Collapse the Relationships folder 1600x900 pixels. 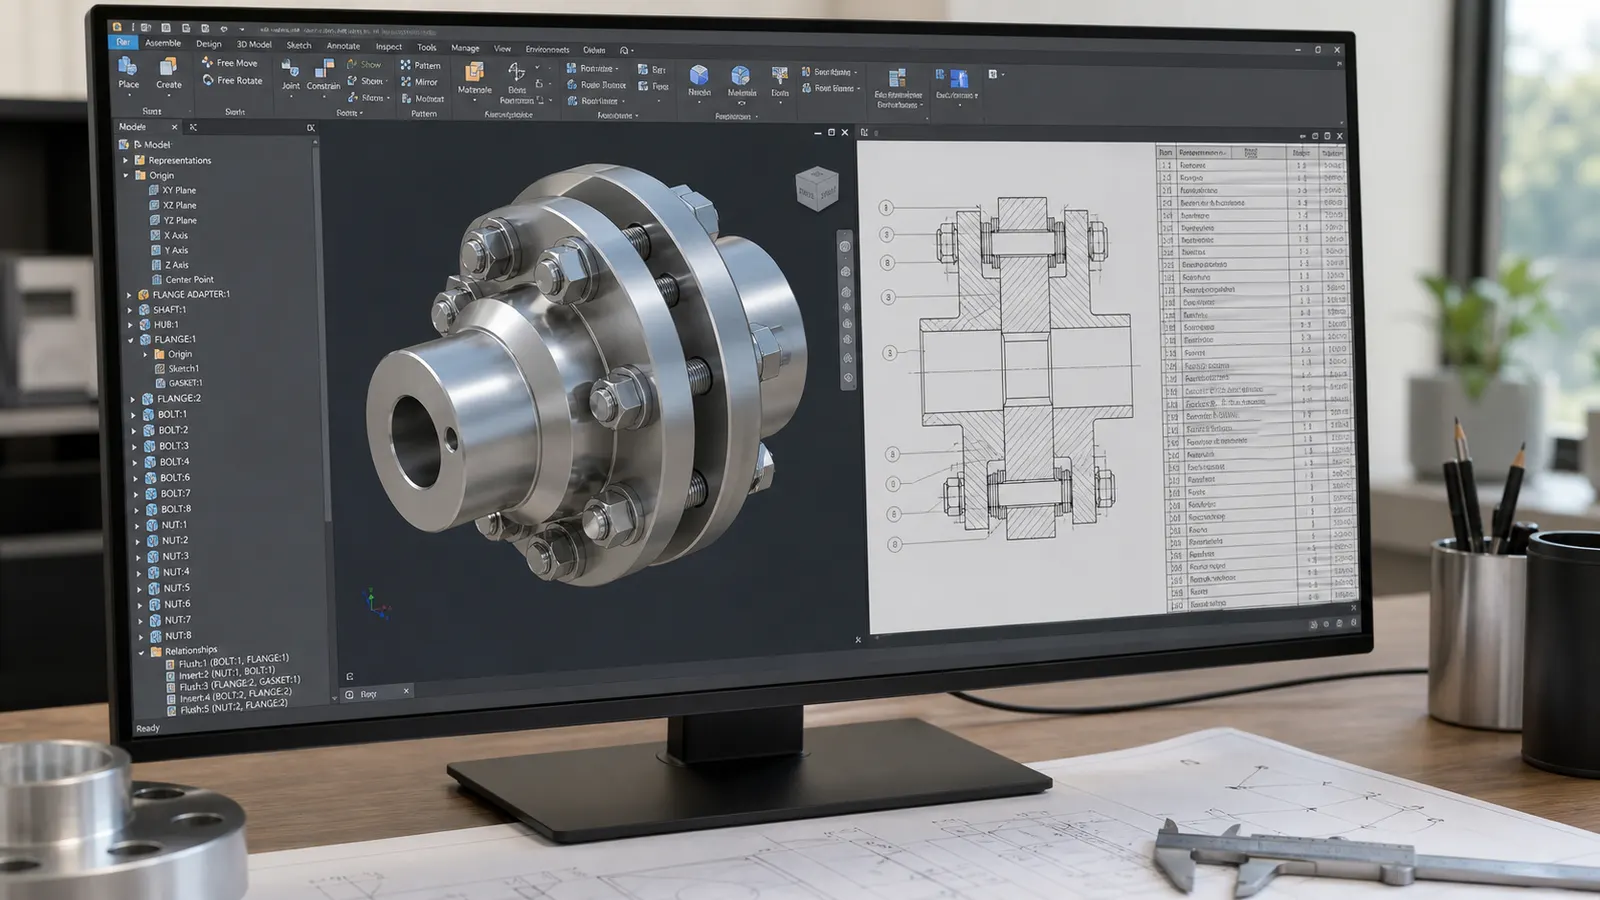(141, 652)
